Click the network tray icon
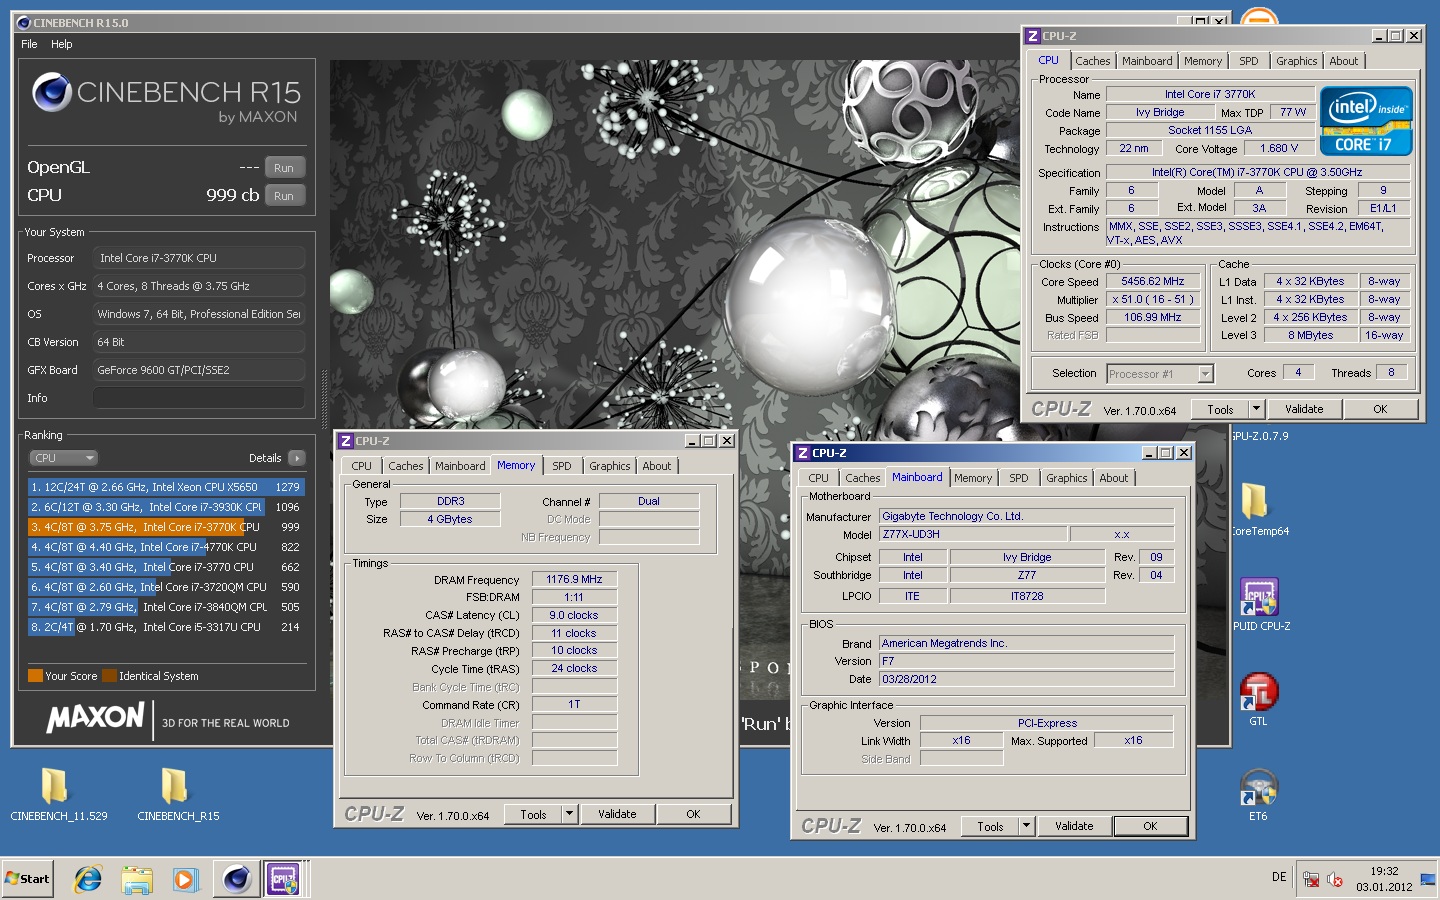This screenshot has height=900, width=1440. (x=1310, y=879)
